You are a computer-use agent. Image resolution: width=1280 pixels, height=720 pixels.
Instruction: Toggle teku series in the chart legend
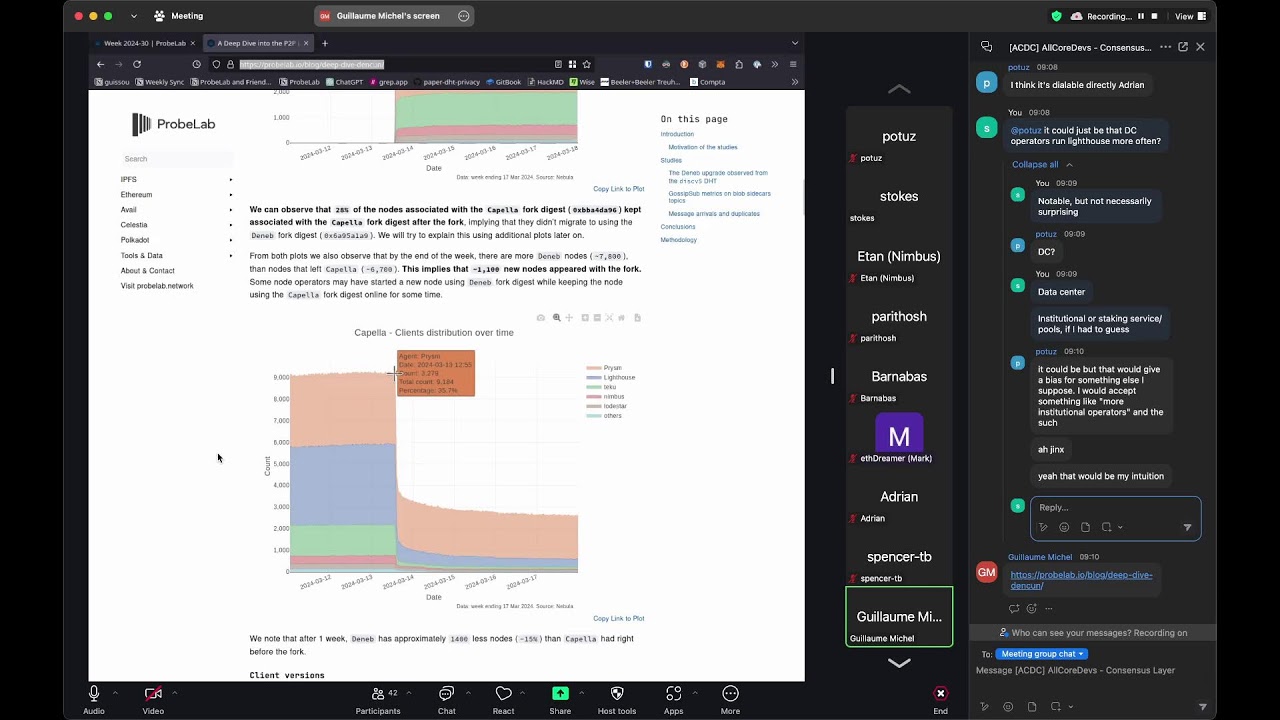tap(601, 387)
